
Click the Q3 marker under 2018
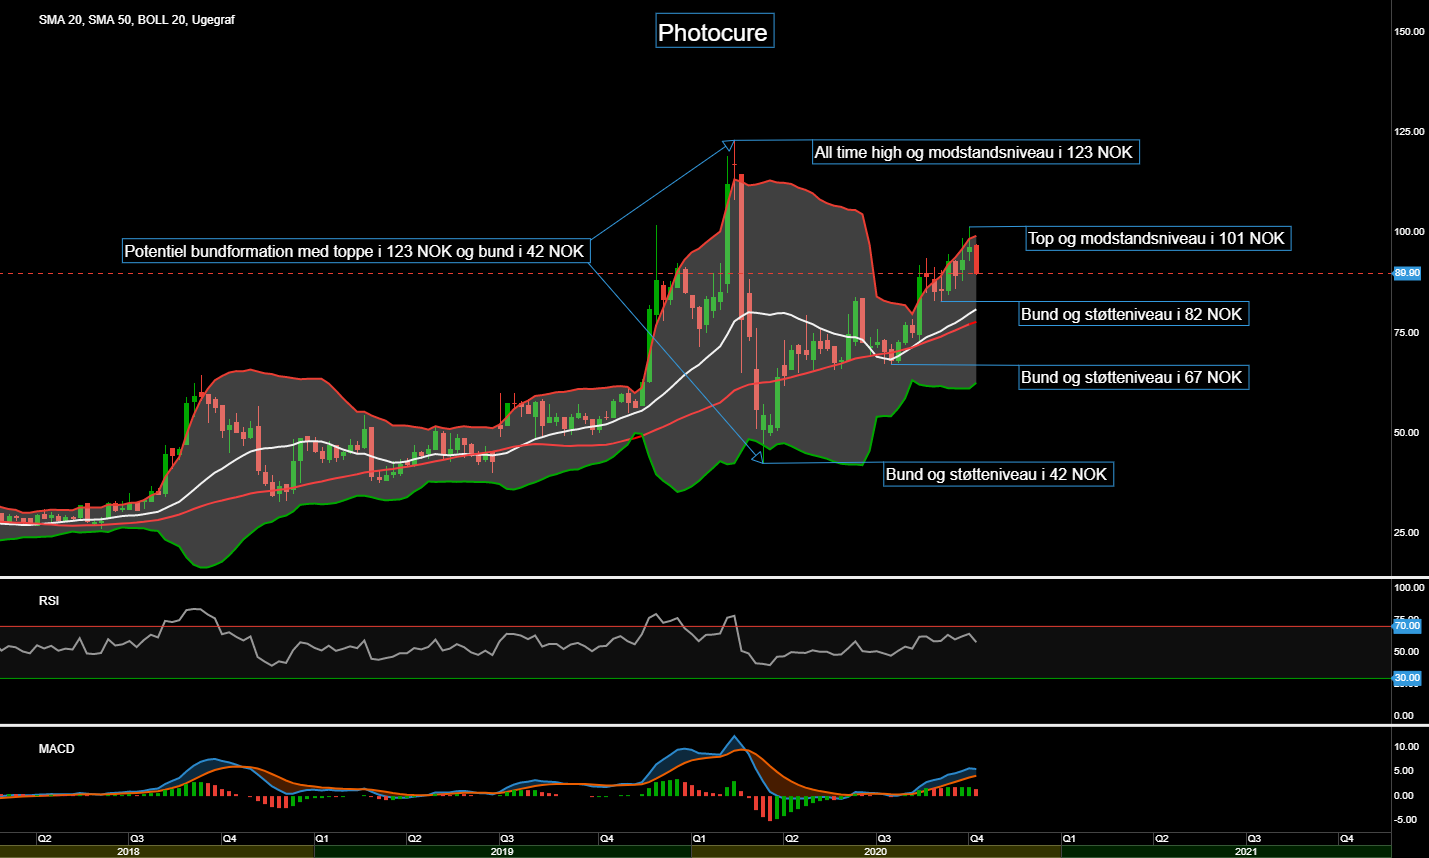click(137, 839)
